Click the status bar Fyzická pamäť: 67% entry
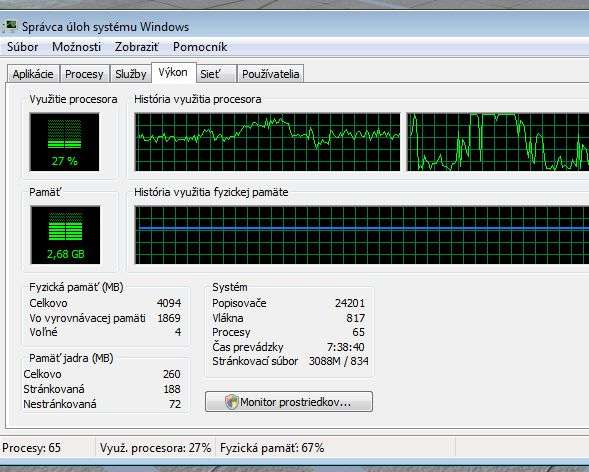The width and height of the screenshot is (589, 472). [272, 448]
